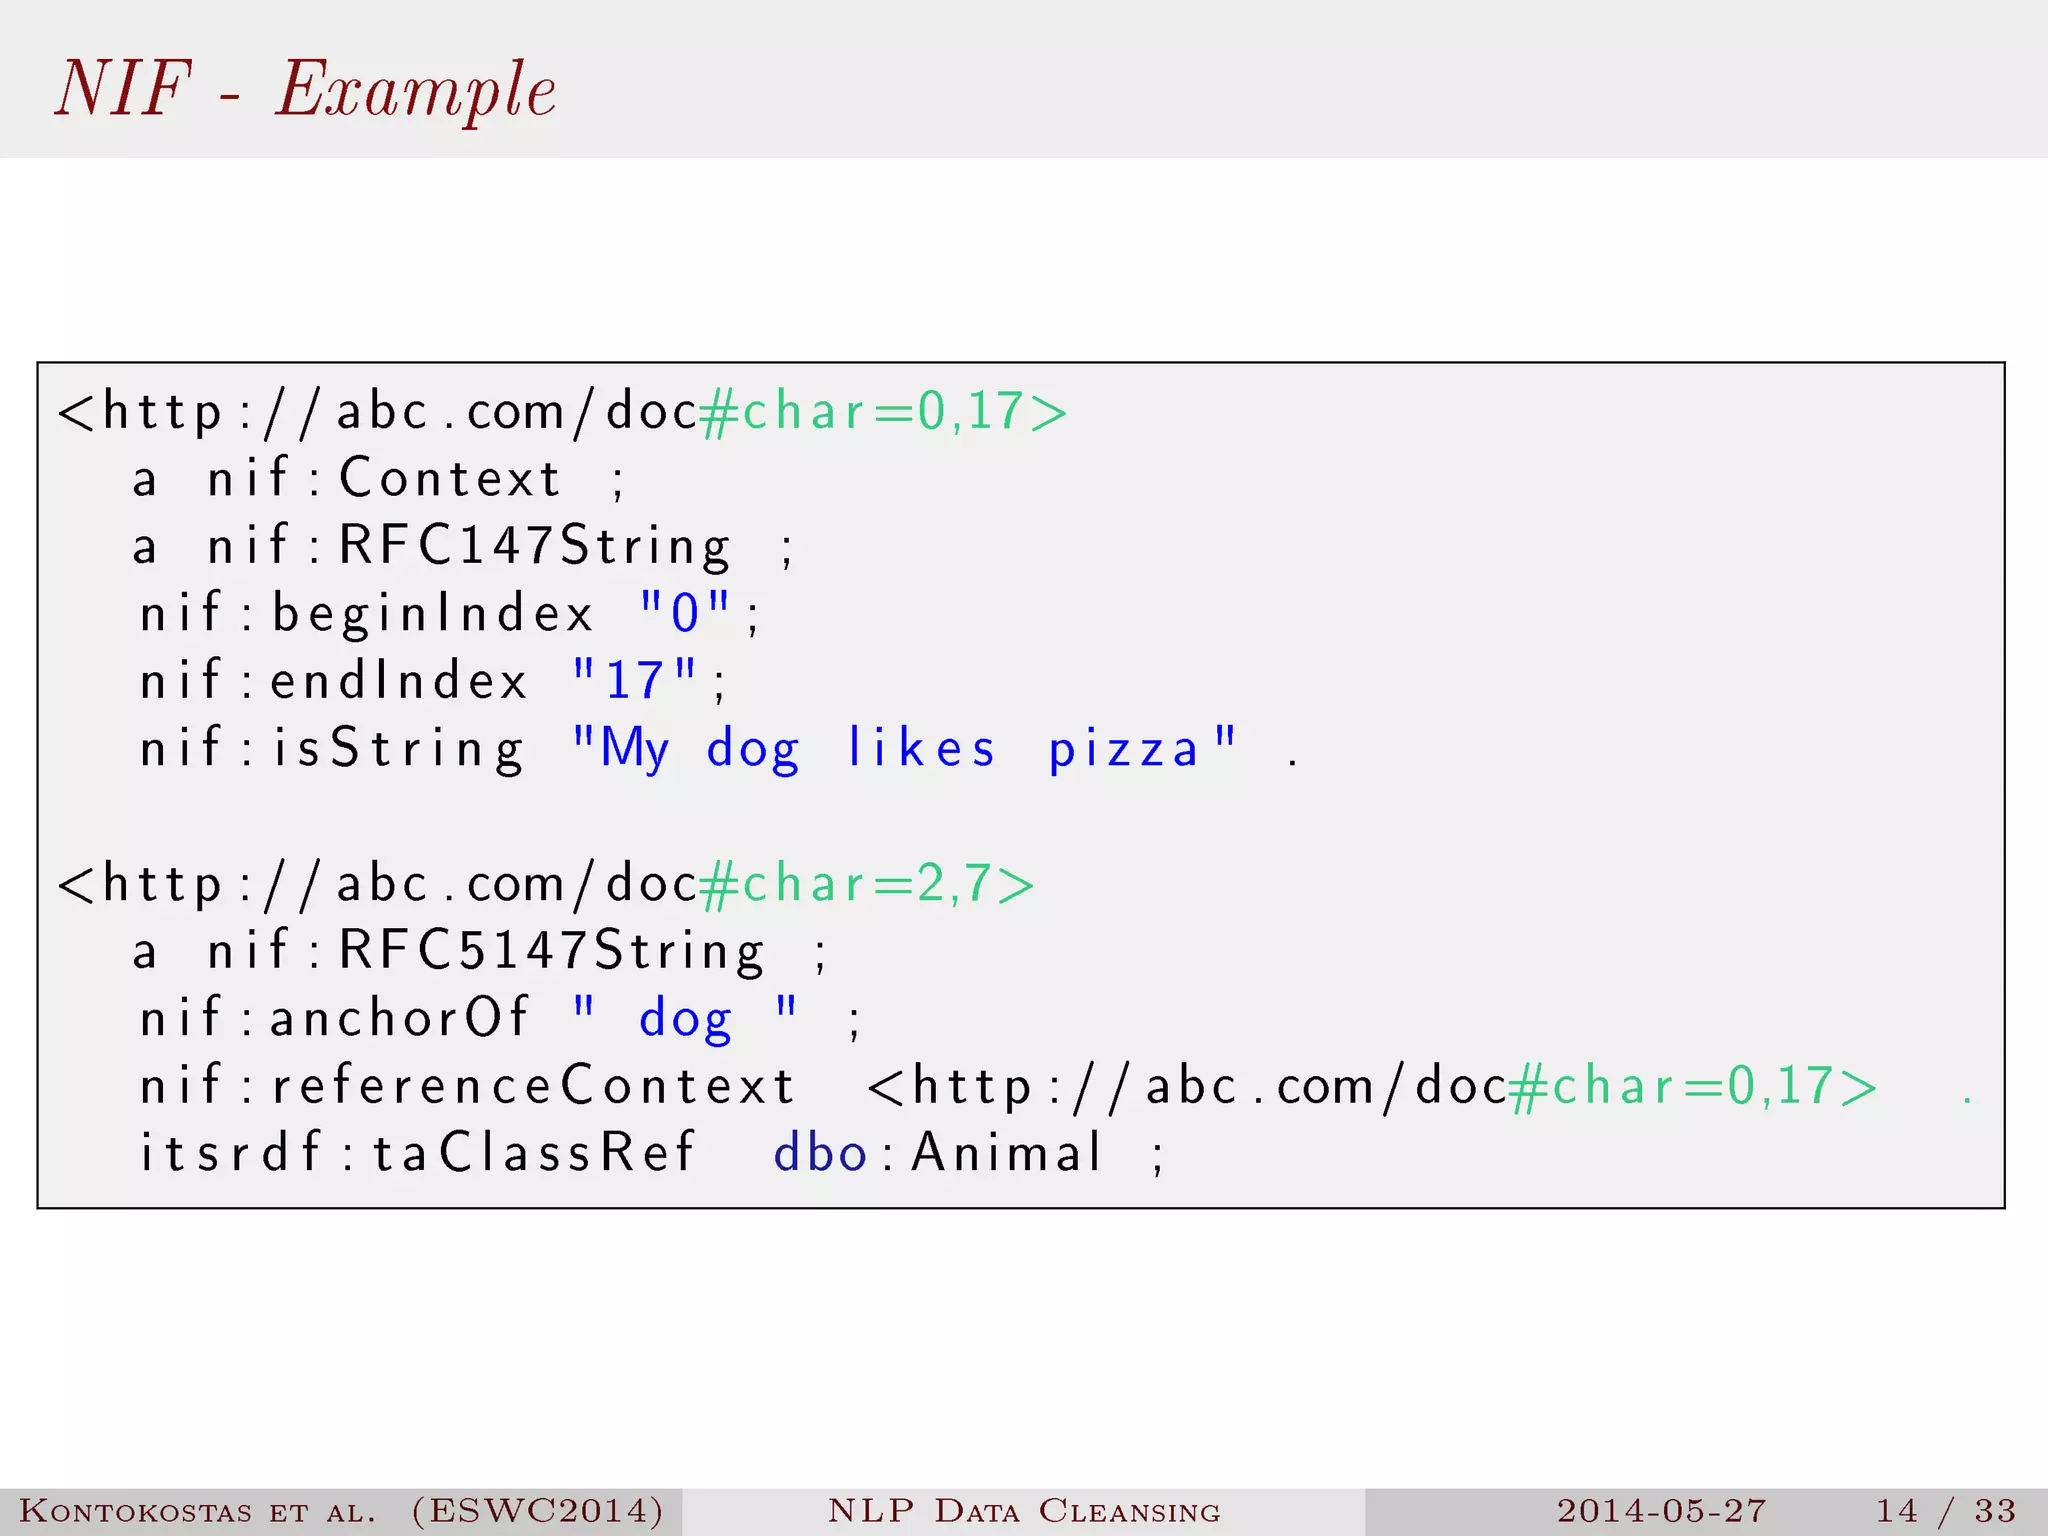Click the first URI line ending '#char=0,17>'

[x=563, y=412]
